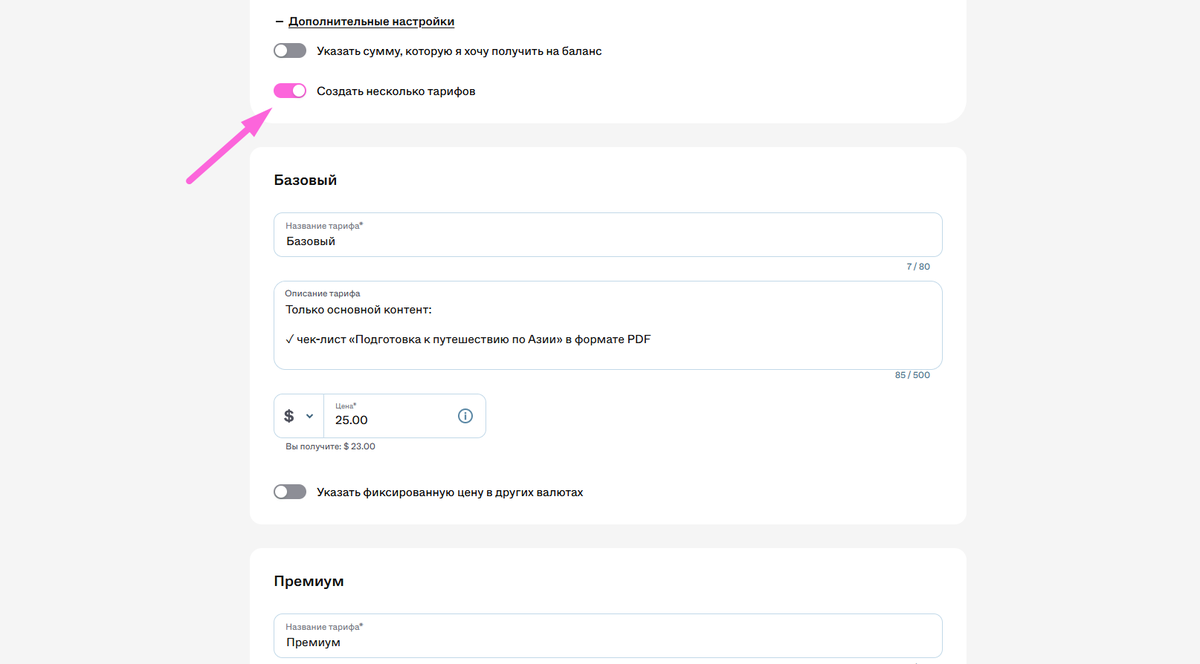Click the price info icon
Screen dimensions: 1200x664
[x=465, y=416]
